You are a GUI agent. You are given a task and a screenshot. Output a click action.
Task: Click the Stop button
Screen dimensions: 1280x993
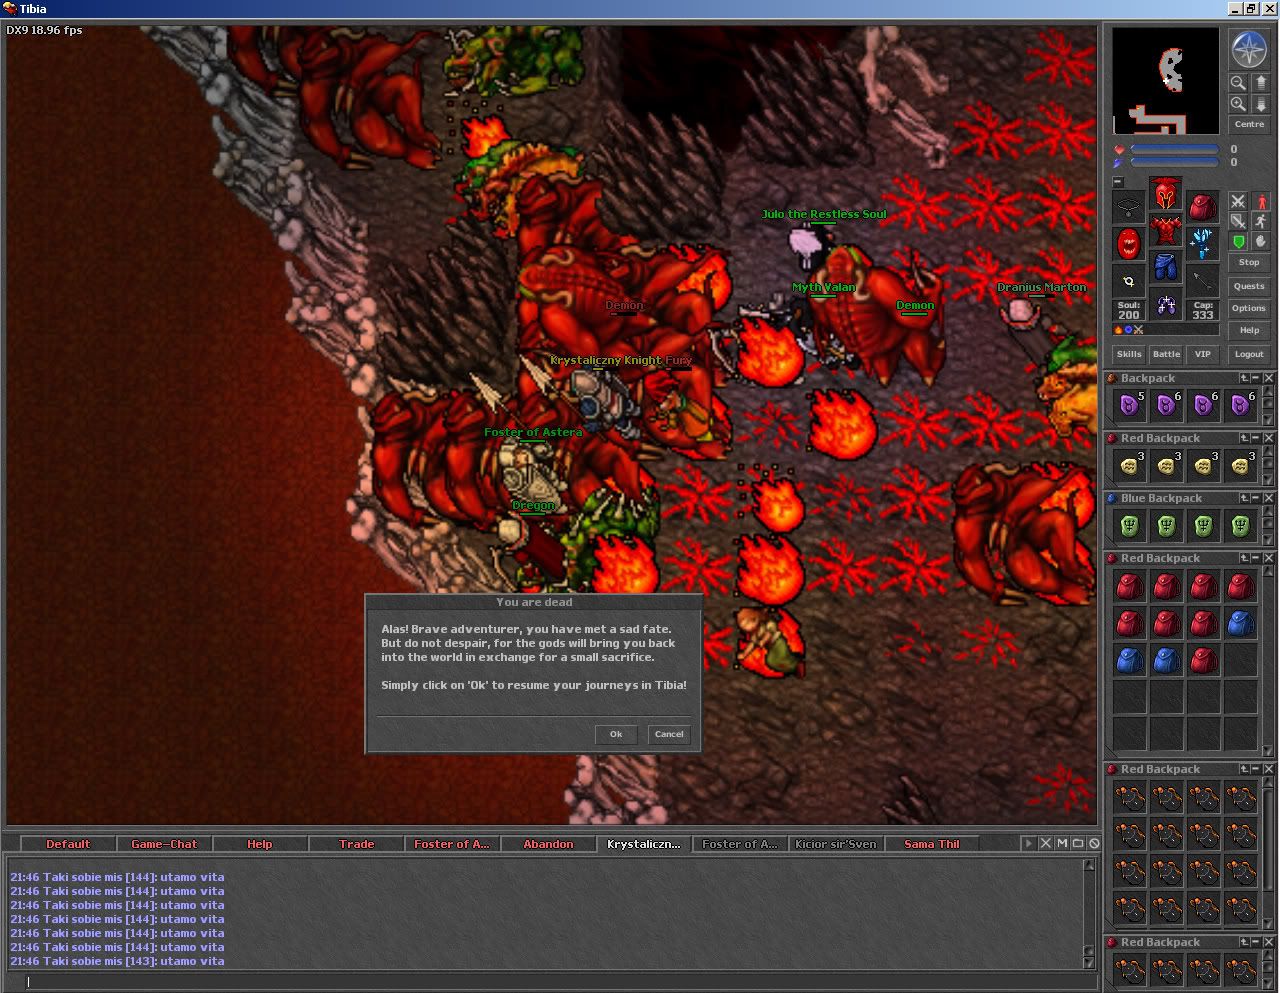click(x=1249, y=263)
